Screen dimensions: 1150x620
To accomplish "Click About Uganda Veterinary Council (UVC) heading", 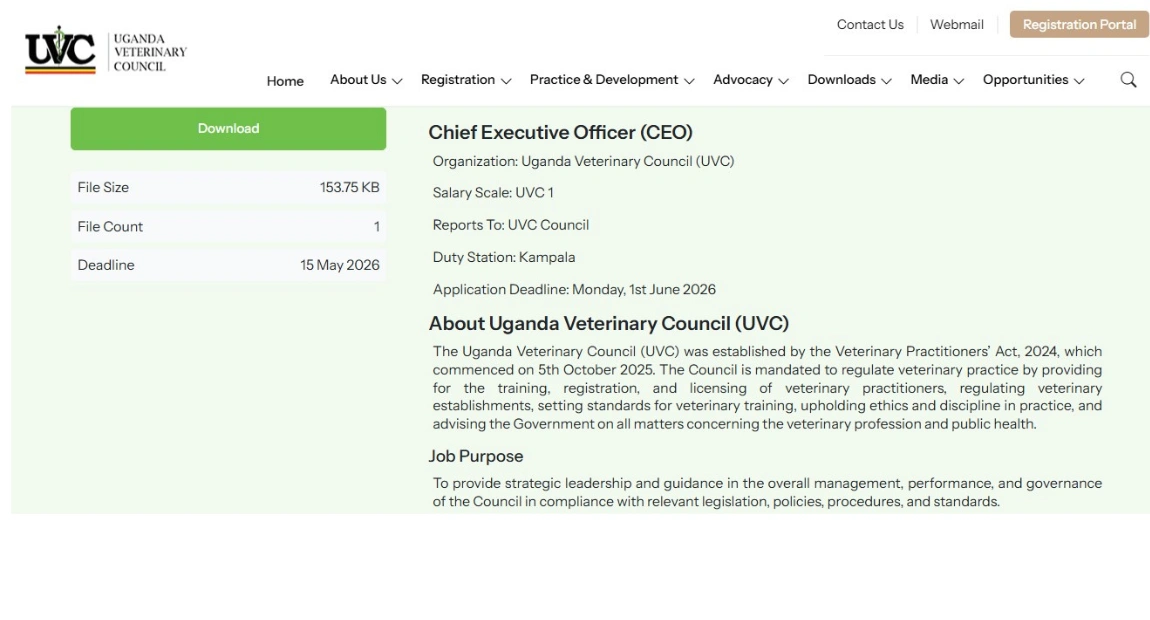I will point(609,324).
